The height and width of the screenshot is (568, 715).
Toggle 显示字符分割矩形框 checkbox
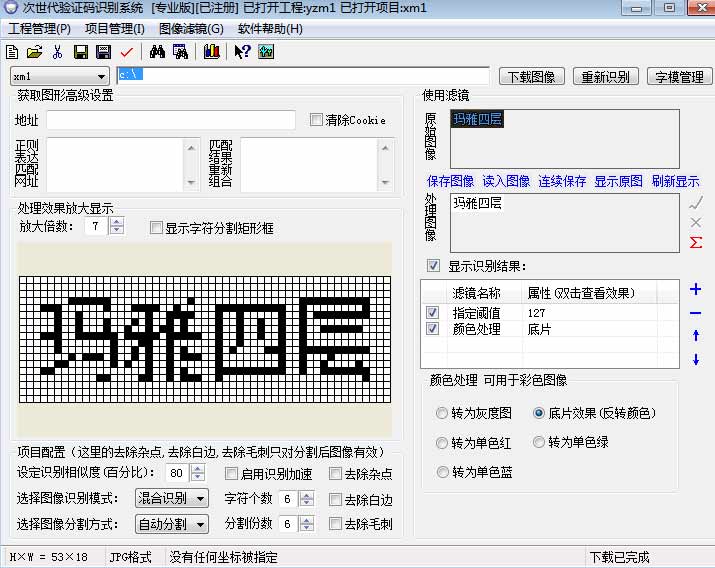(x=156, y=228)
